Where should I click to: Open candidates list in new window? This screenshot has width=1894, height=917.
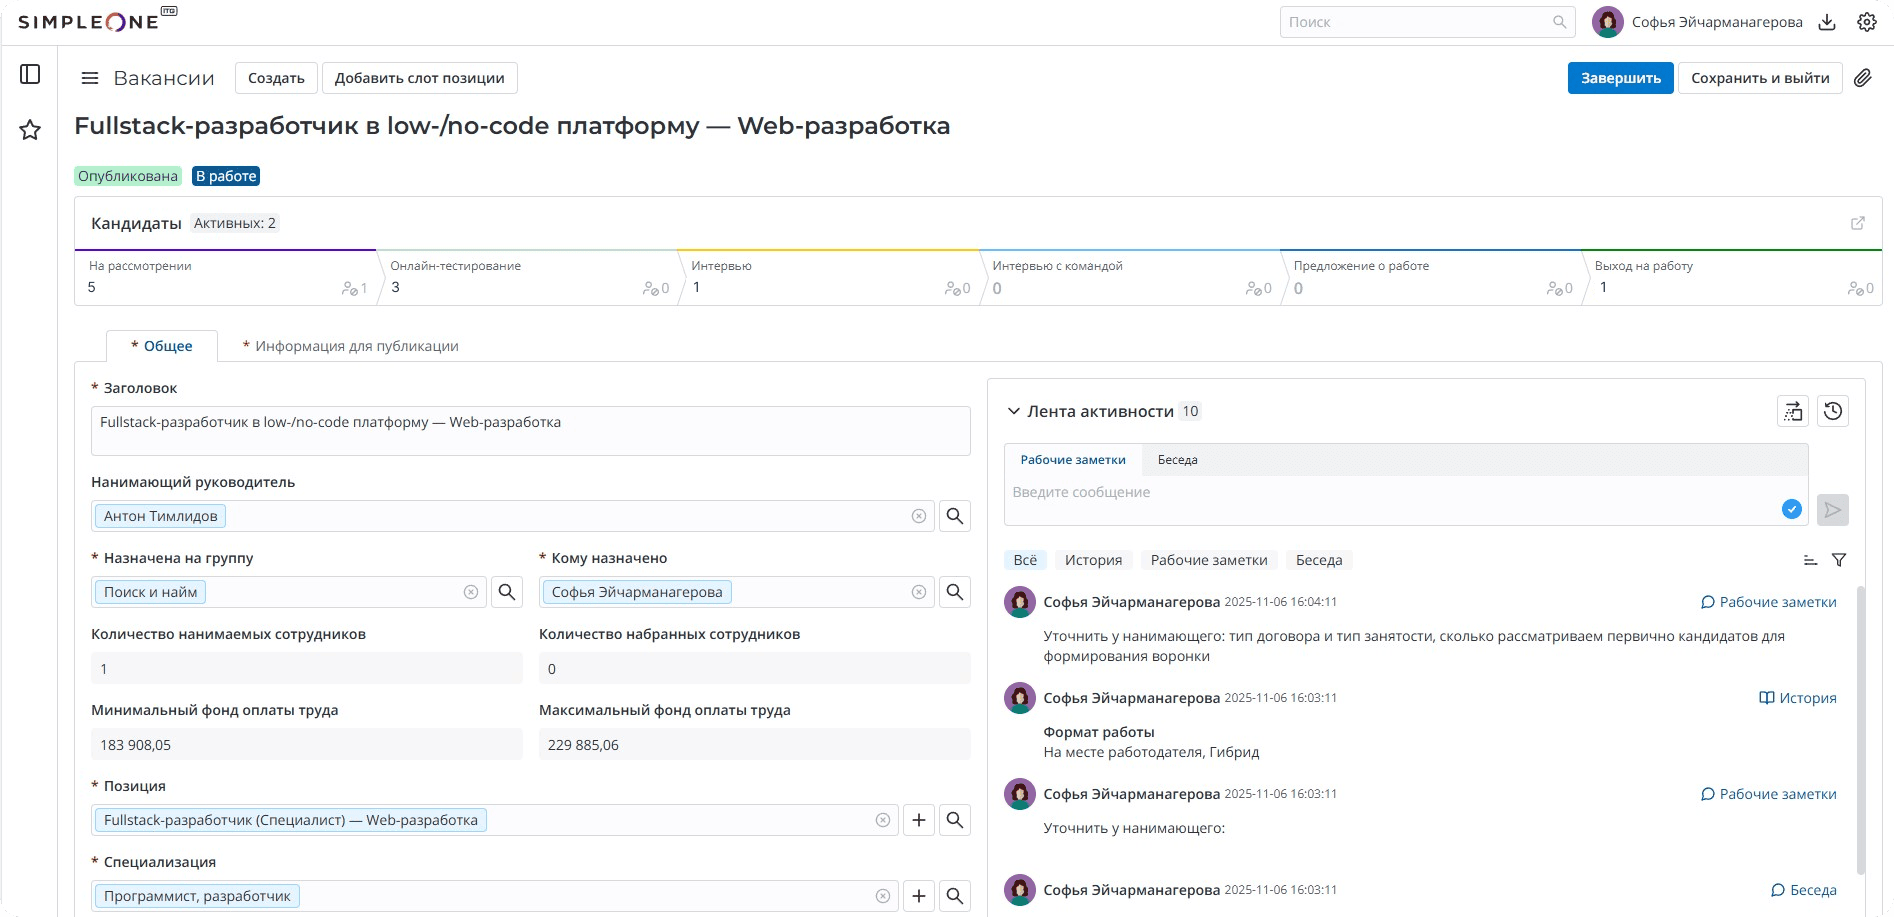(1857, 223)
